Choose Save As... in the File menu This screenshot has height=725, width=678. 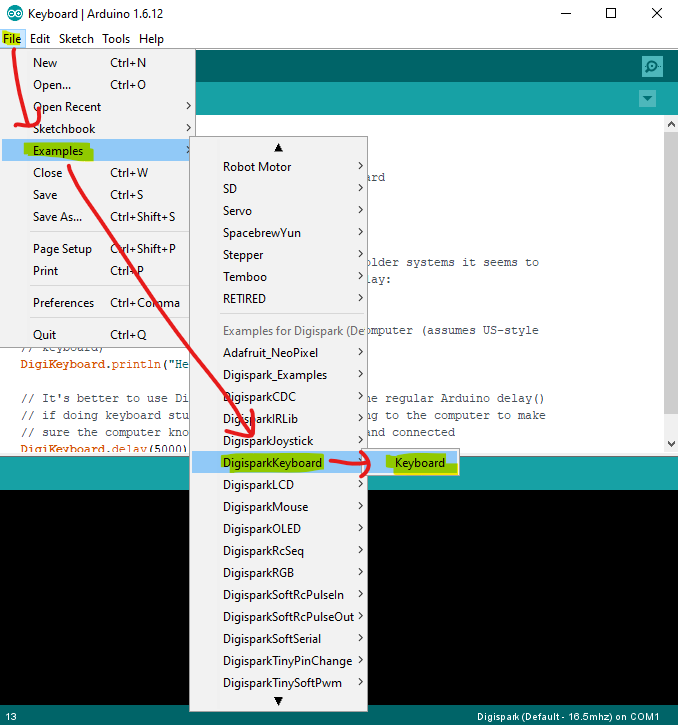tap(96, 217)
